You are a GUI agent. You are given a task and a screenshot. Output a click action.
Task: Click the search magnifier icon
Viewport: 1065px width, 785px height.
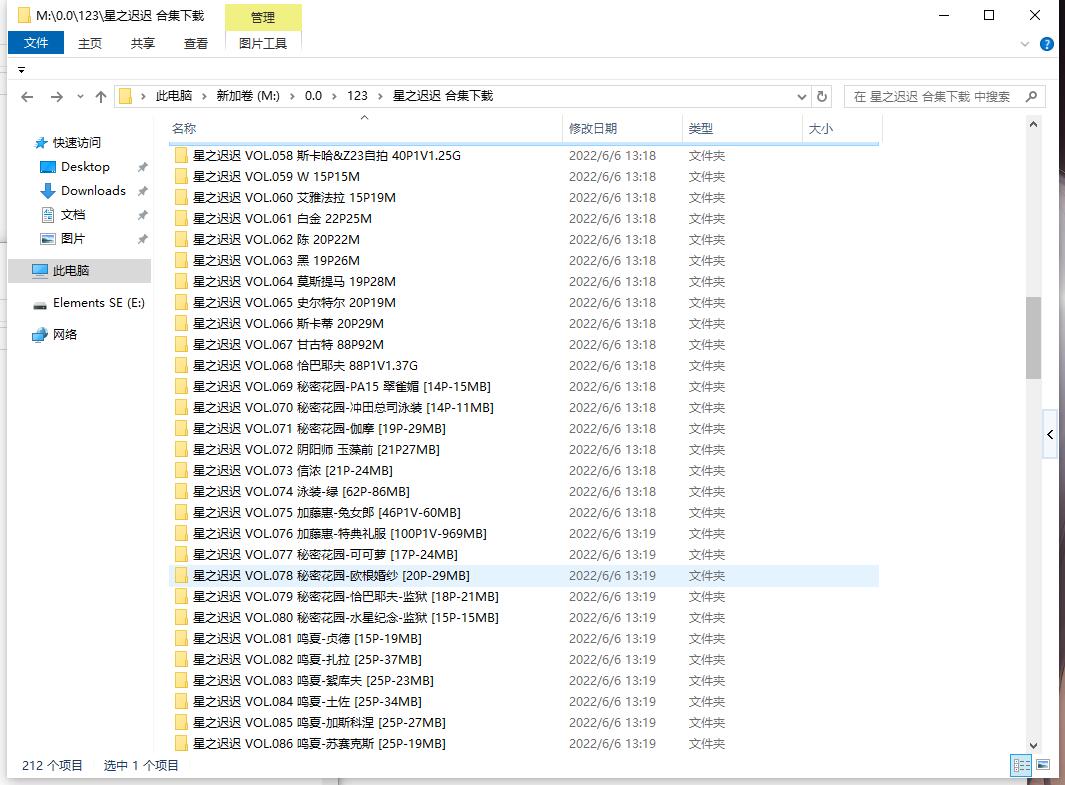(1031, 96)
